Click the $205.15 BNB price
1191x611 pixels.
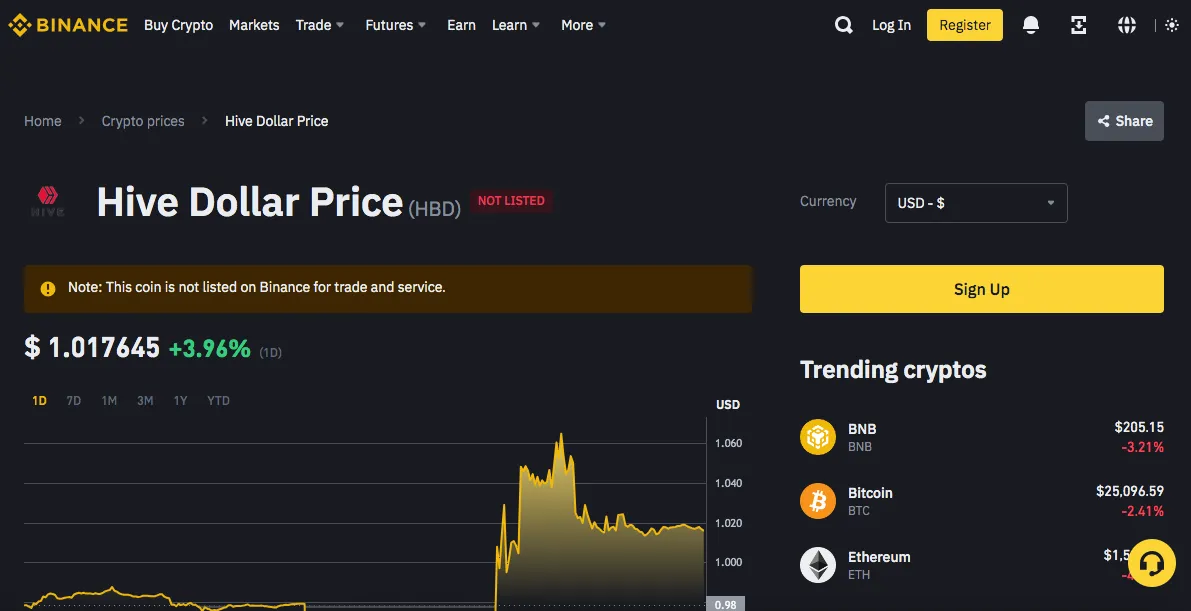click(1139, 427)
